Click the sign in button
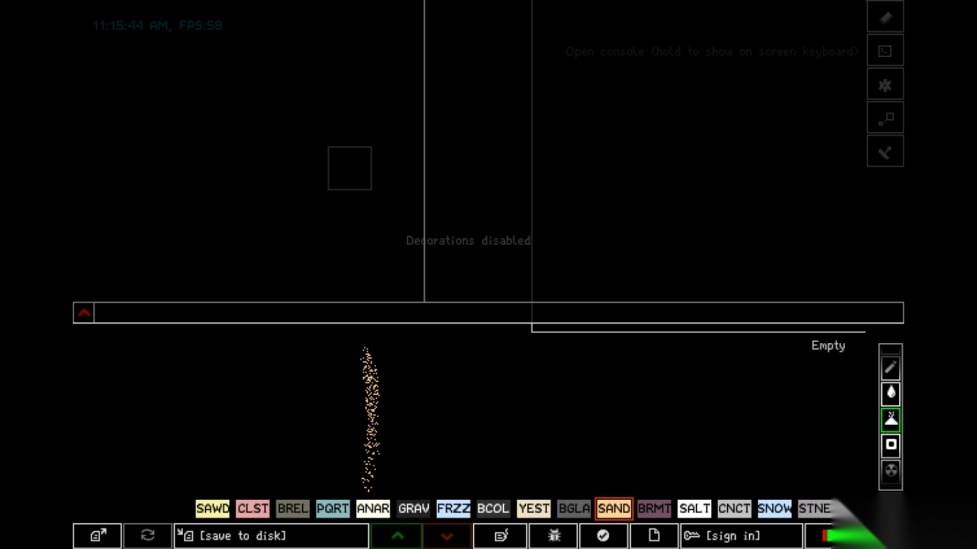Viewport: 977px width, 549px height. [x=741, y=536]
